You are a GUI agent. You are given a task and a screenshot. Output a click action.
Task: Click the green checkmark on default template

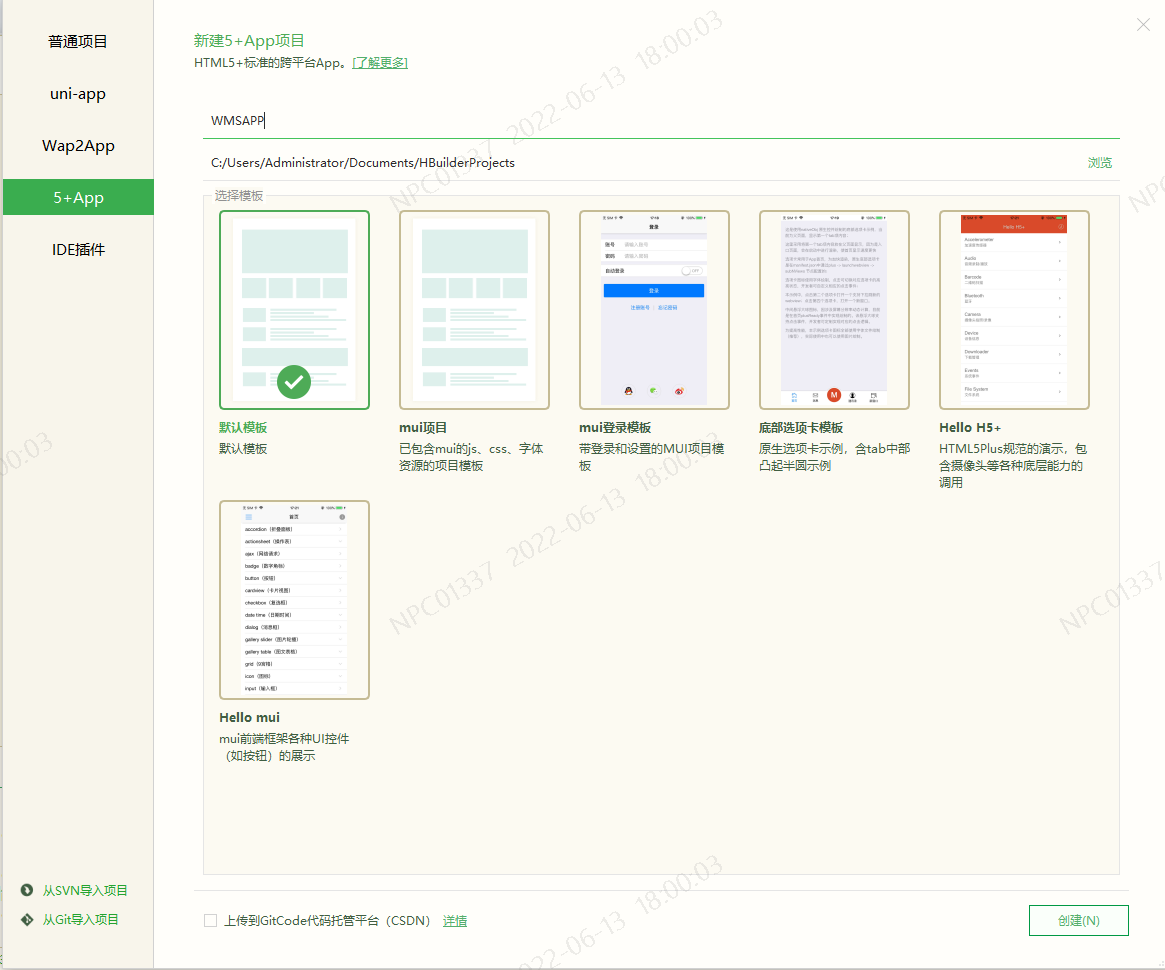[x=294, y=382]
